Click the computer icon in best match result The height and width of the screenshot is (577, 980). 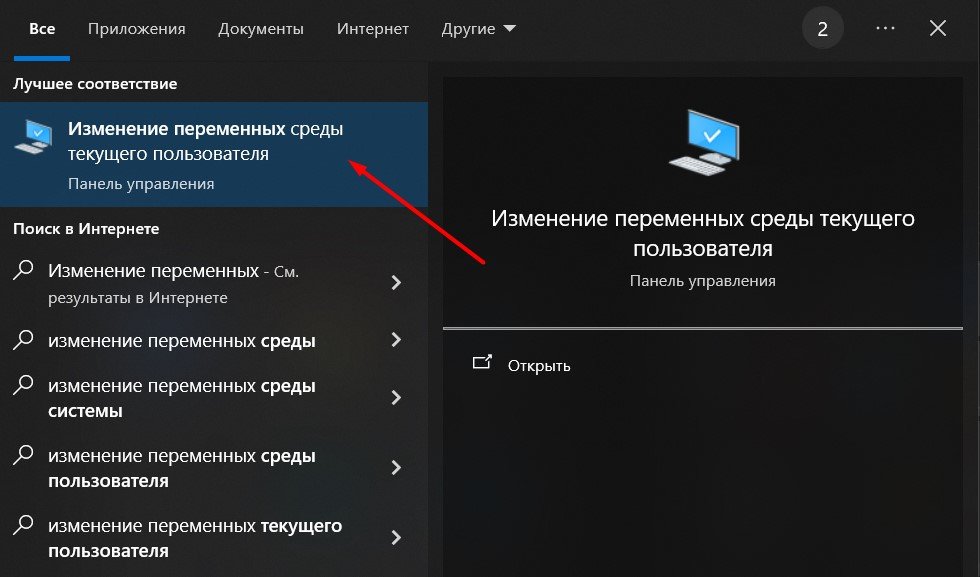click(32, 136)
